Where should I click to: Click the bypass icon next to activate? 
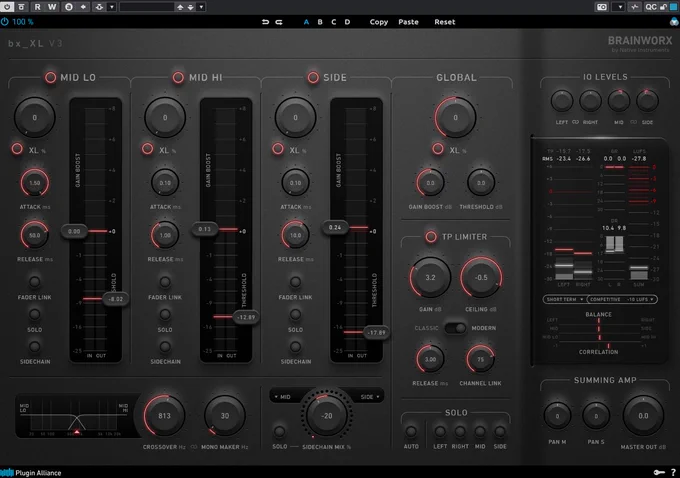21,7
